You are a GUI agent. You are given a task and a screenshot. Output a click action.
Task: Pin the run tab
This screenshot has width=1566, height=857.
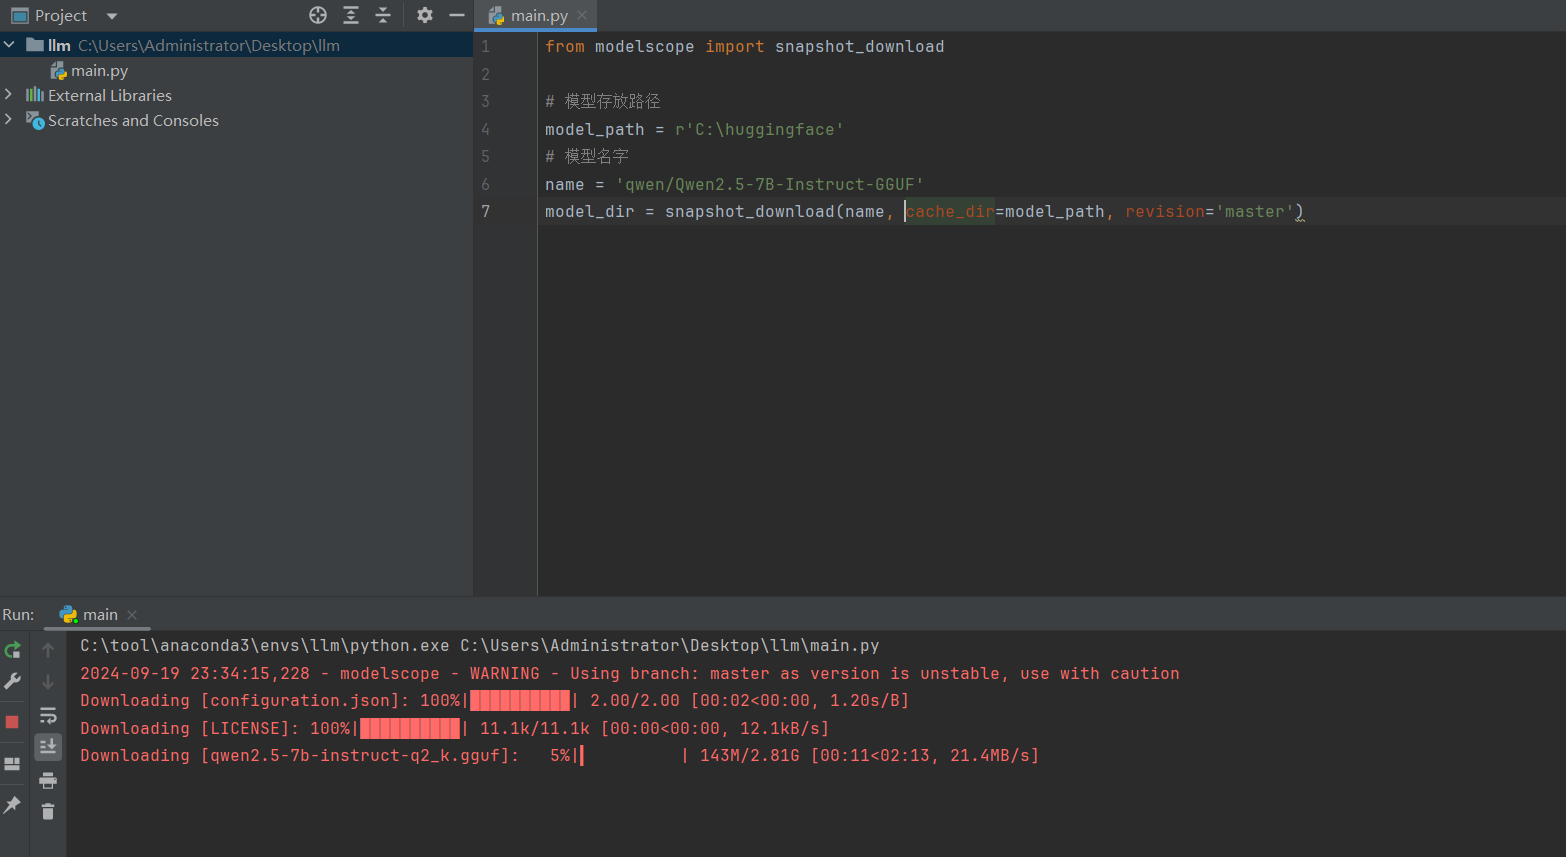pos(13,804)
